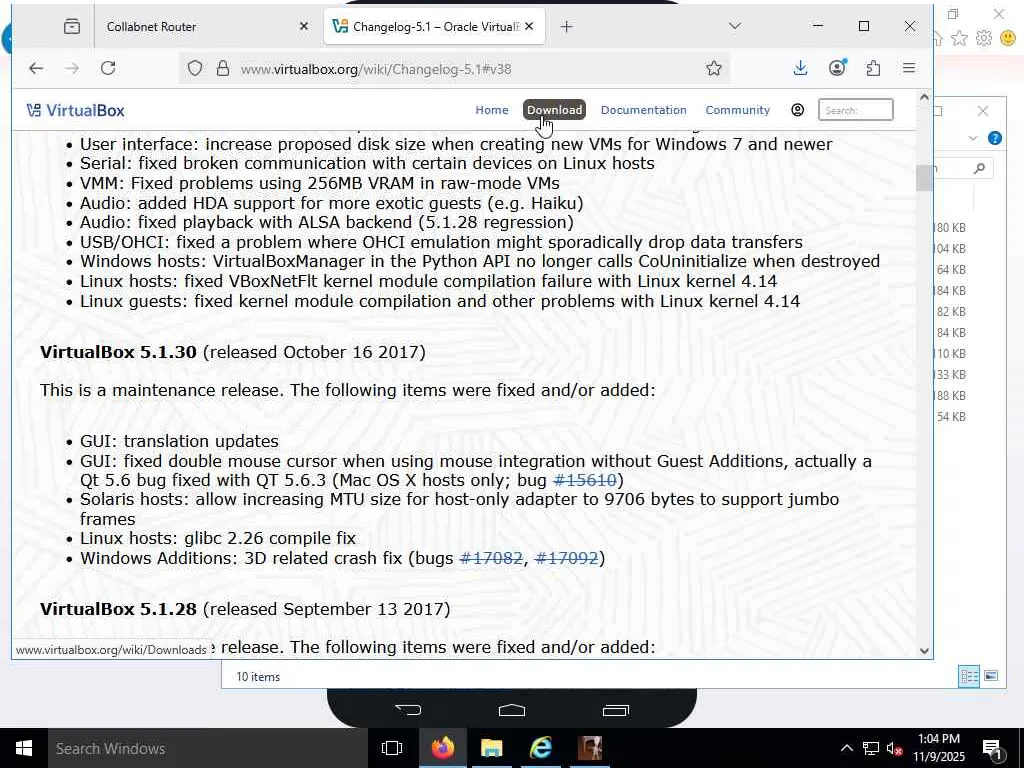Click the favorites star in the back browser window
The width and height of the screenshot is (1024, 768).
point(959,39)
